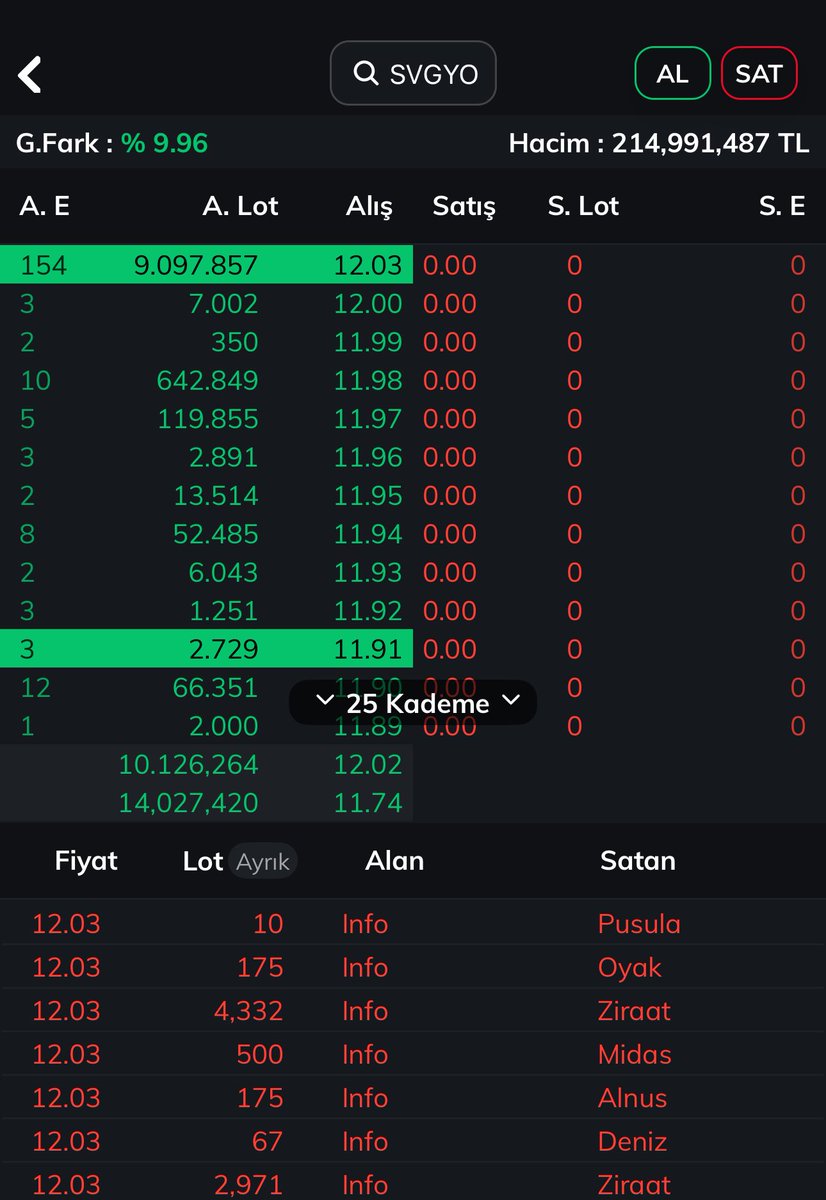This screenshot has width=826, height=1200.
Task: Select bid lot 66.351
Action: tap(215, 687)
